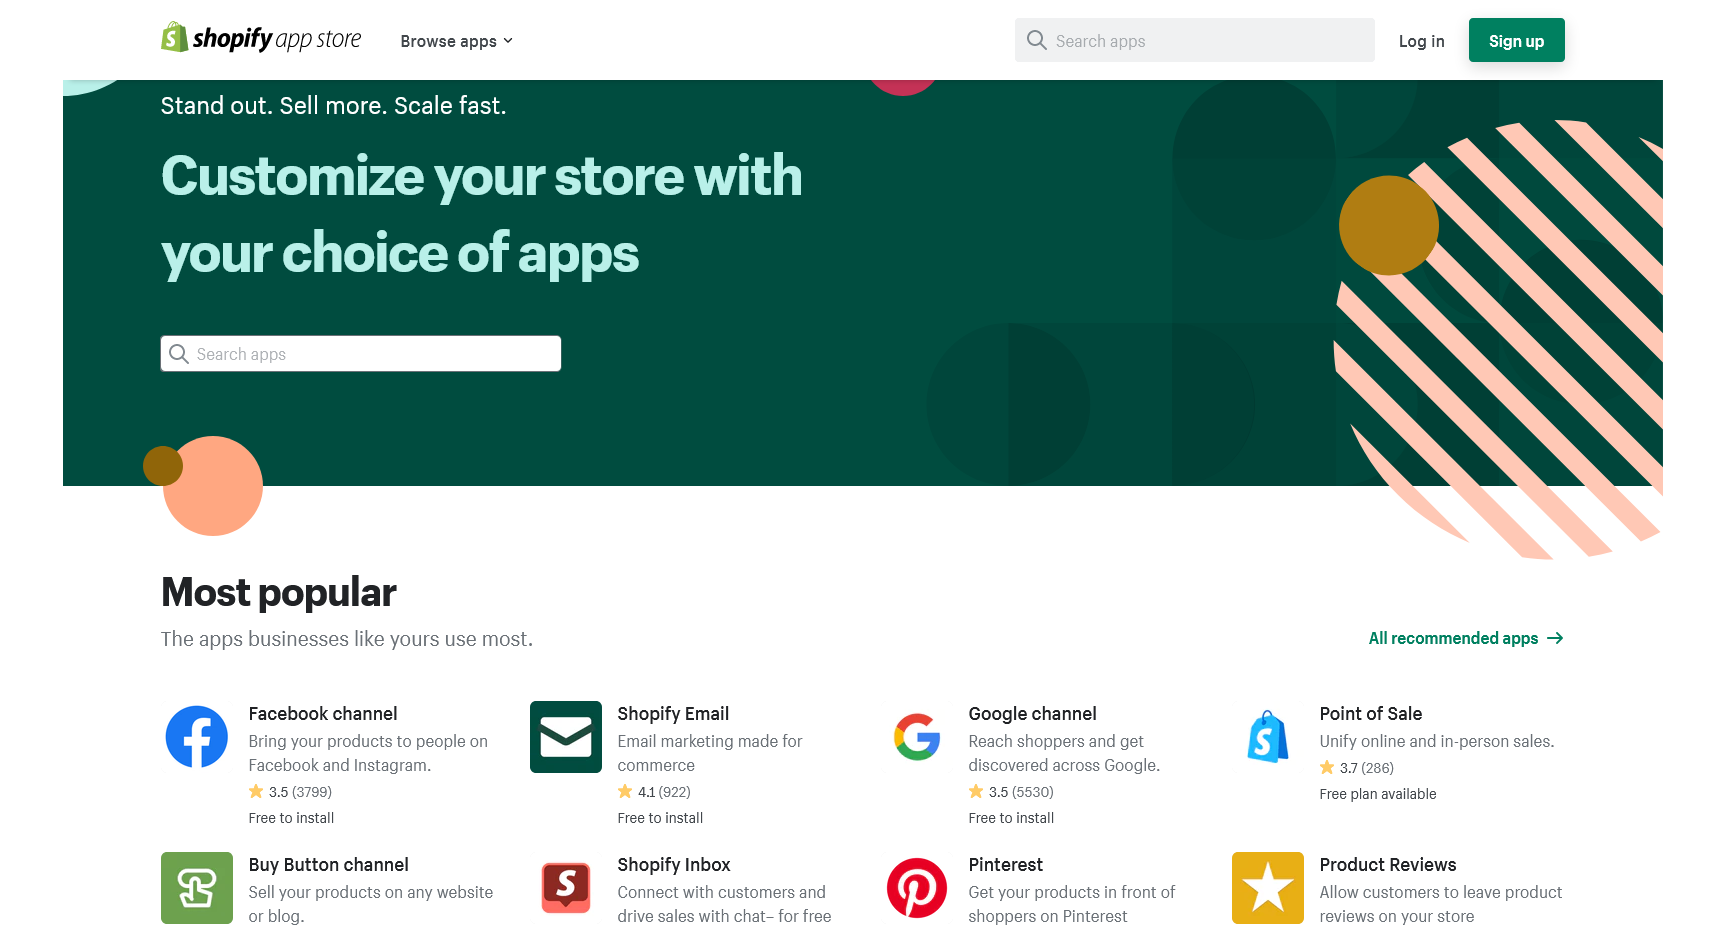
Task: Expand the Browse apps dropdown
Action: (x=456, y=41)
